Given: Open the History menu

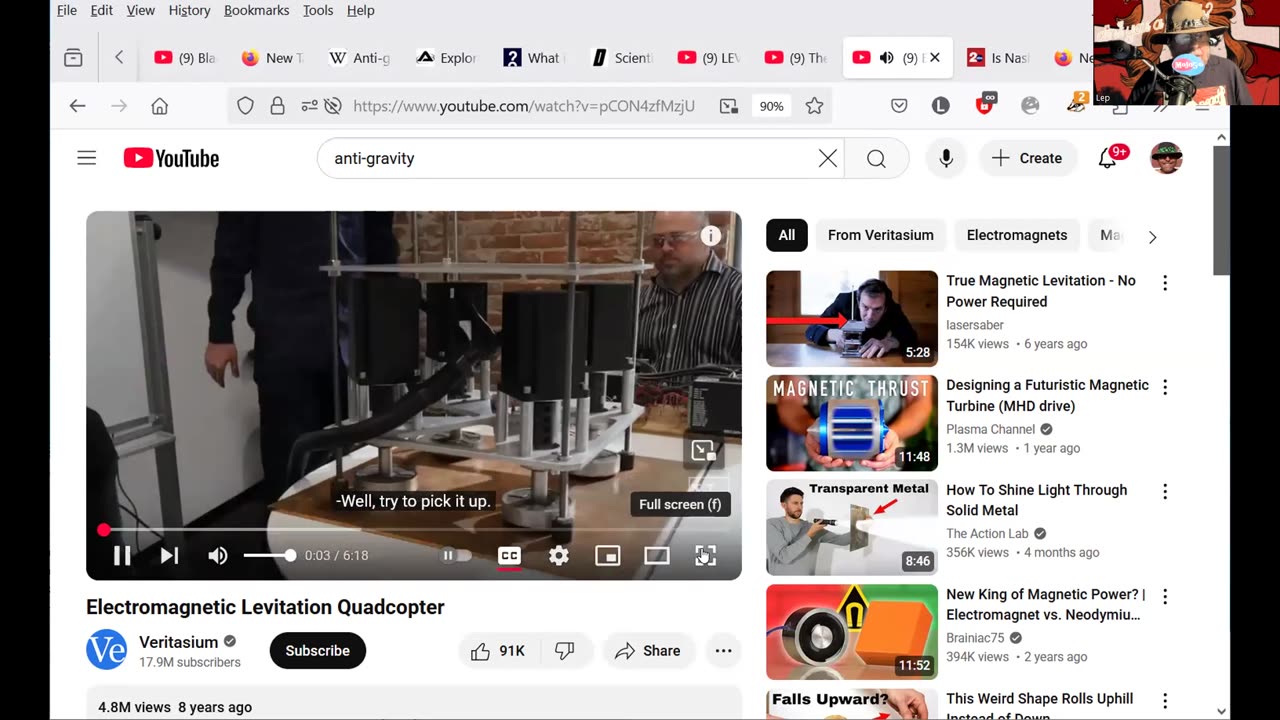Looking at the screenshot, I should (x=189, y=10).
